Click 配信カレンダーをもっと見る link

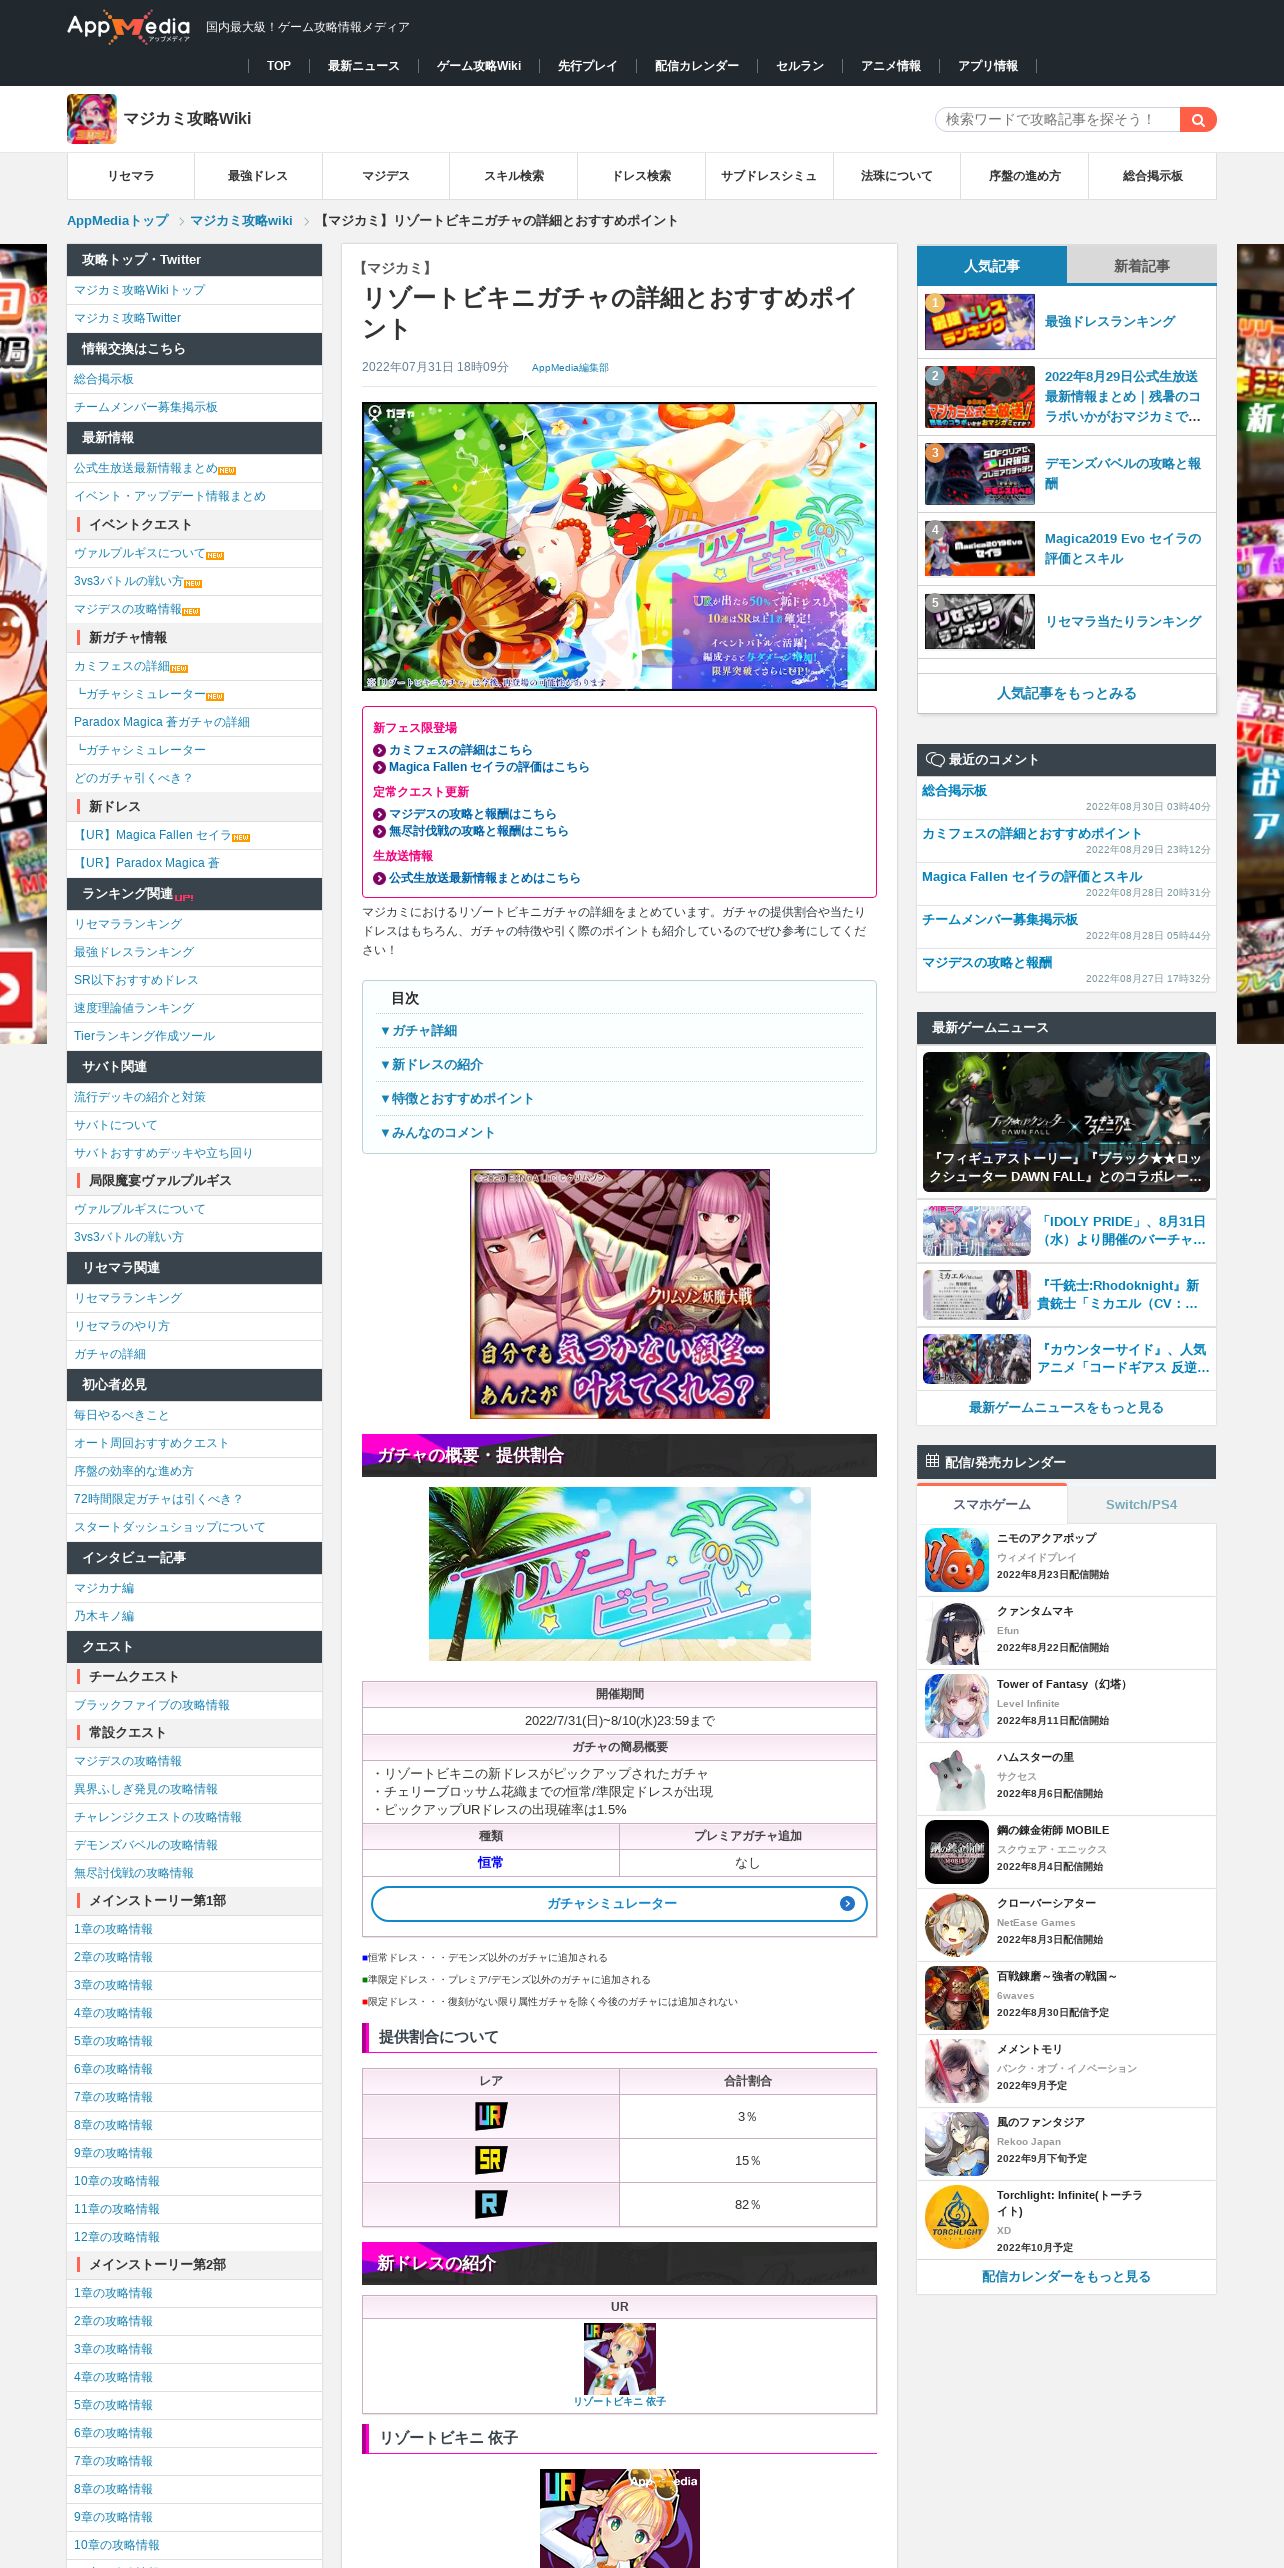click(x=1066, y=2277)
